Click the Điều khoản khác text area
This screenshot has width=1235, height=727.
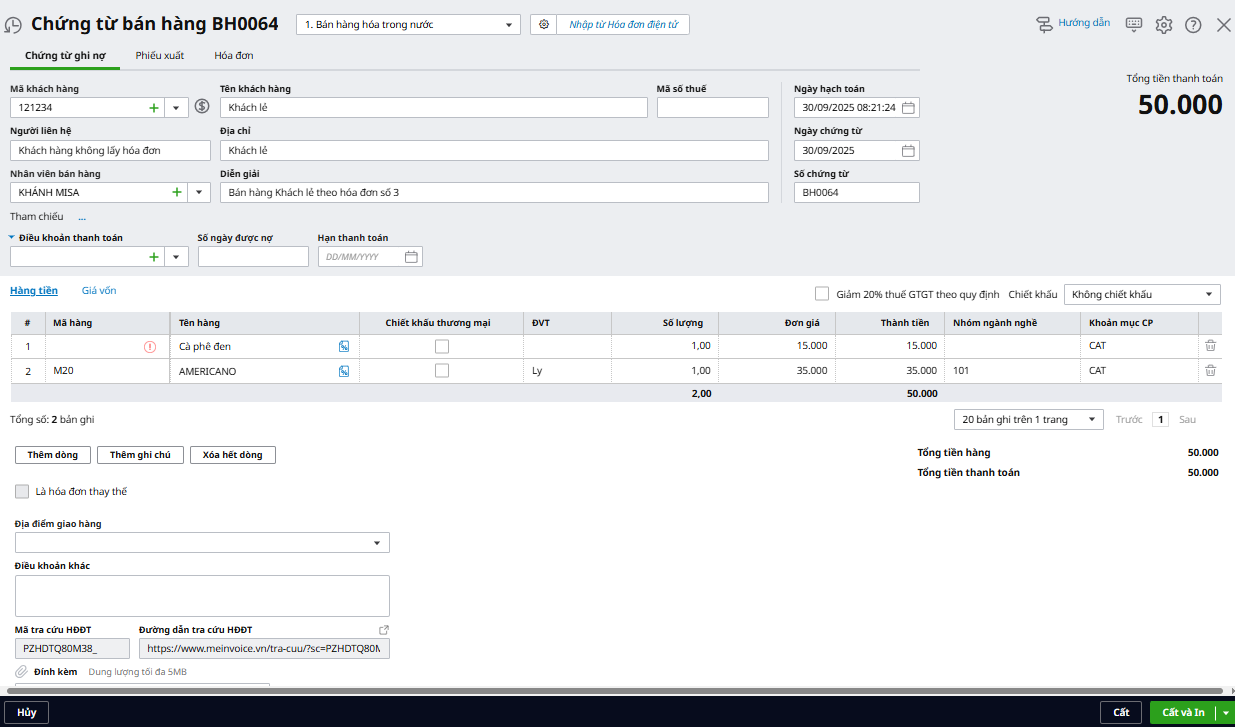tap(202, 595)
